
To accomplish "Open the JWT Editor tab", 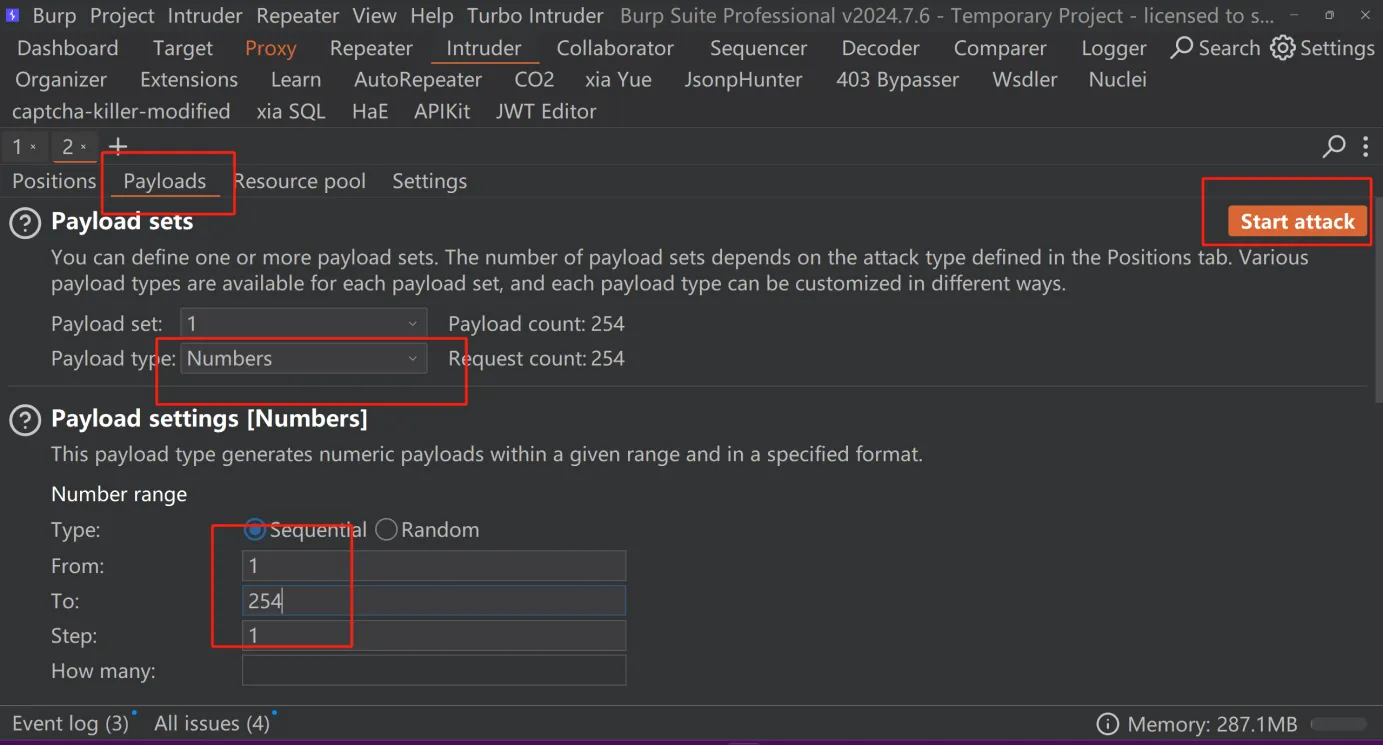I will pos(546,111).
